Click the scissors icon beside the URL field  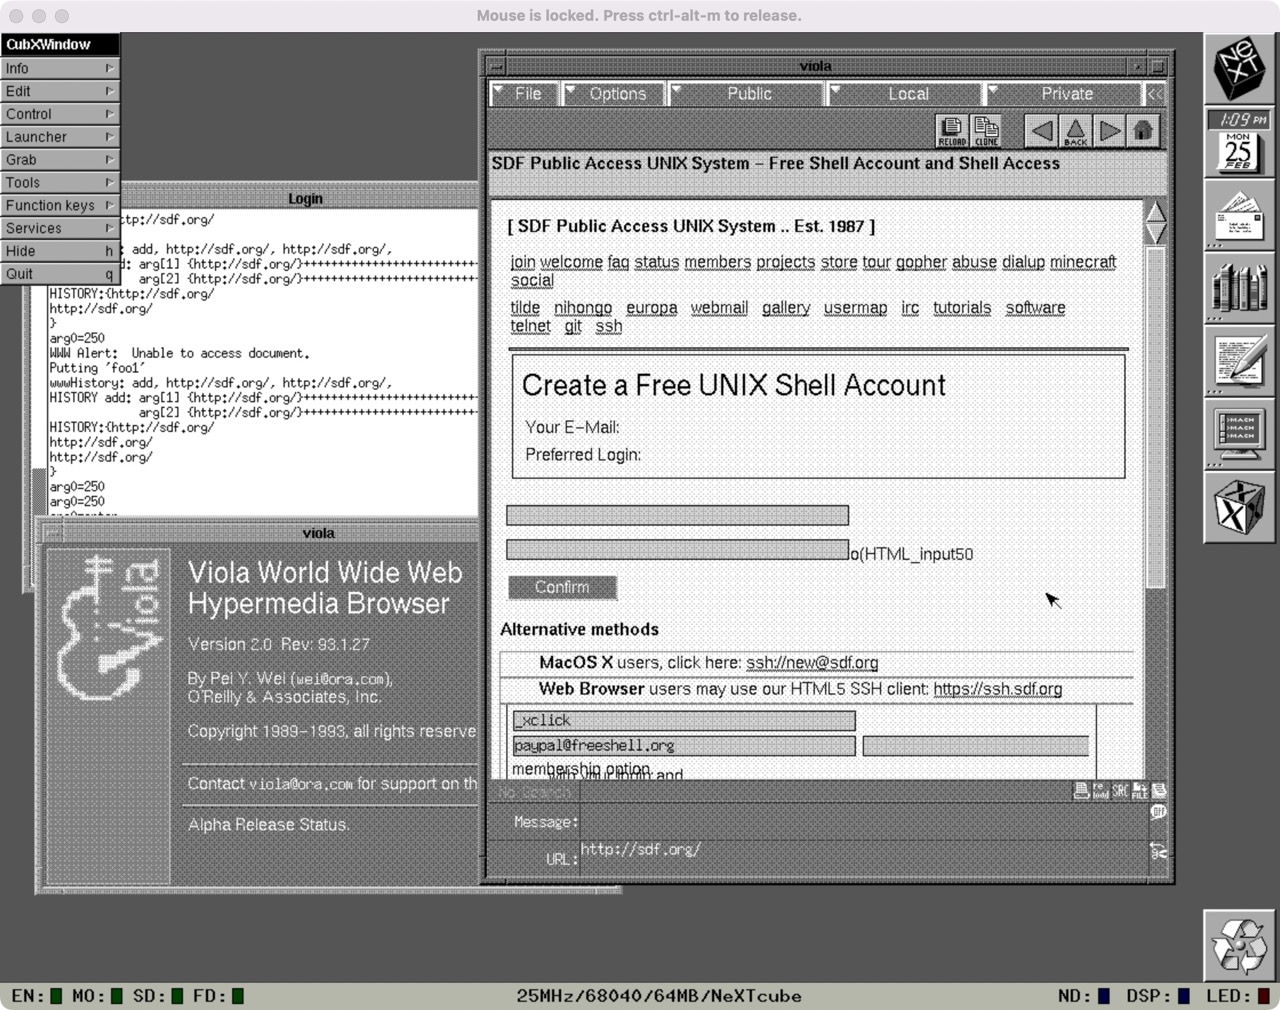point(1159,851)
